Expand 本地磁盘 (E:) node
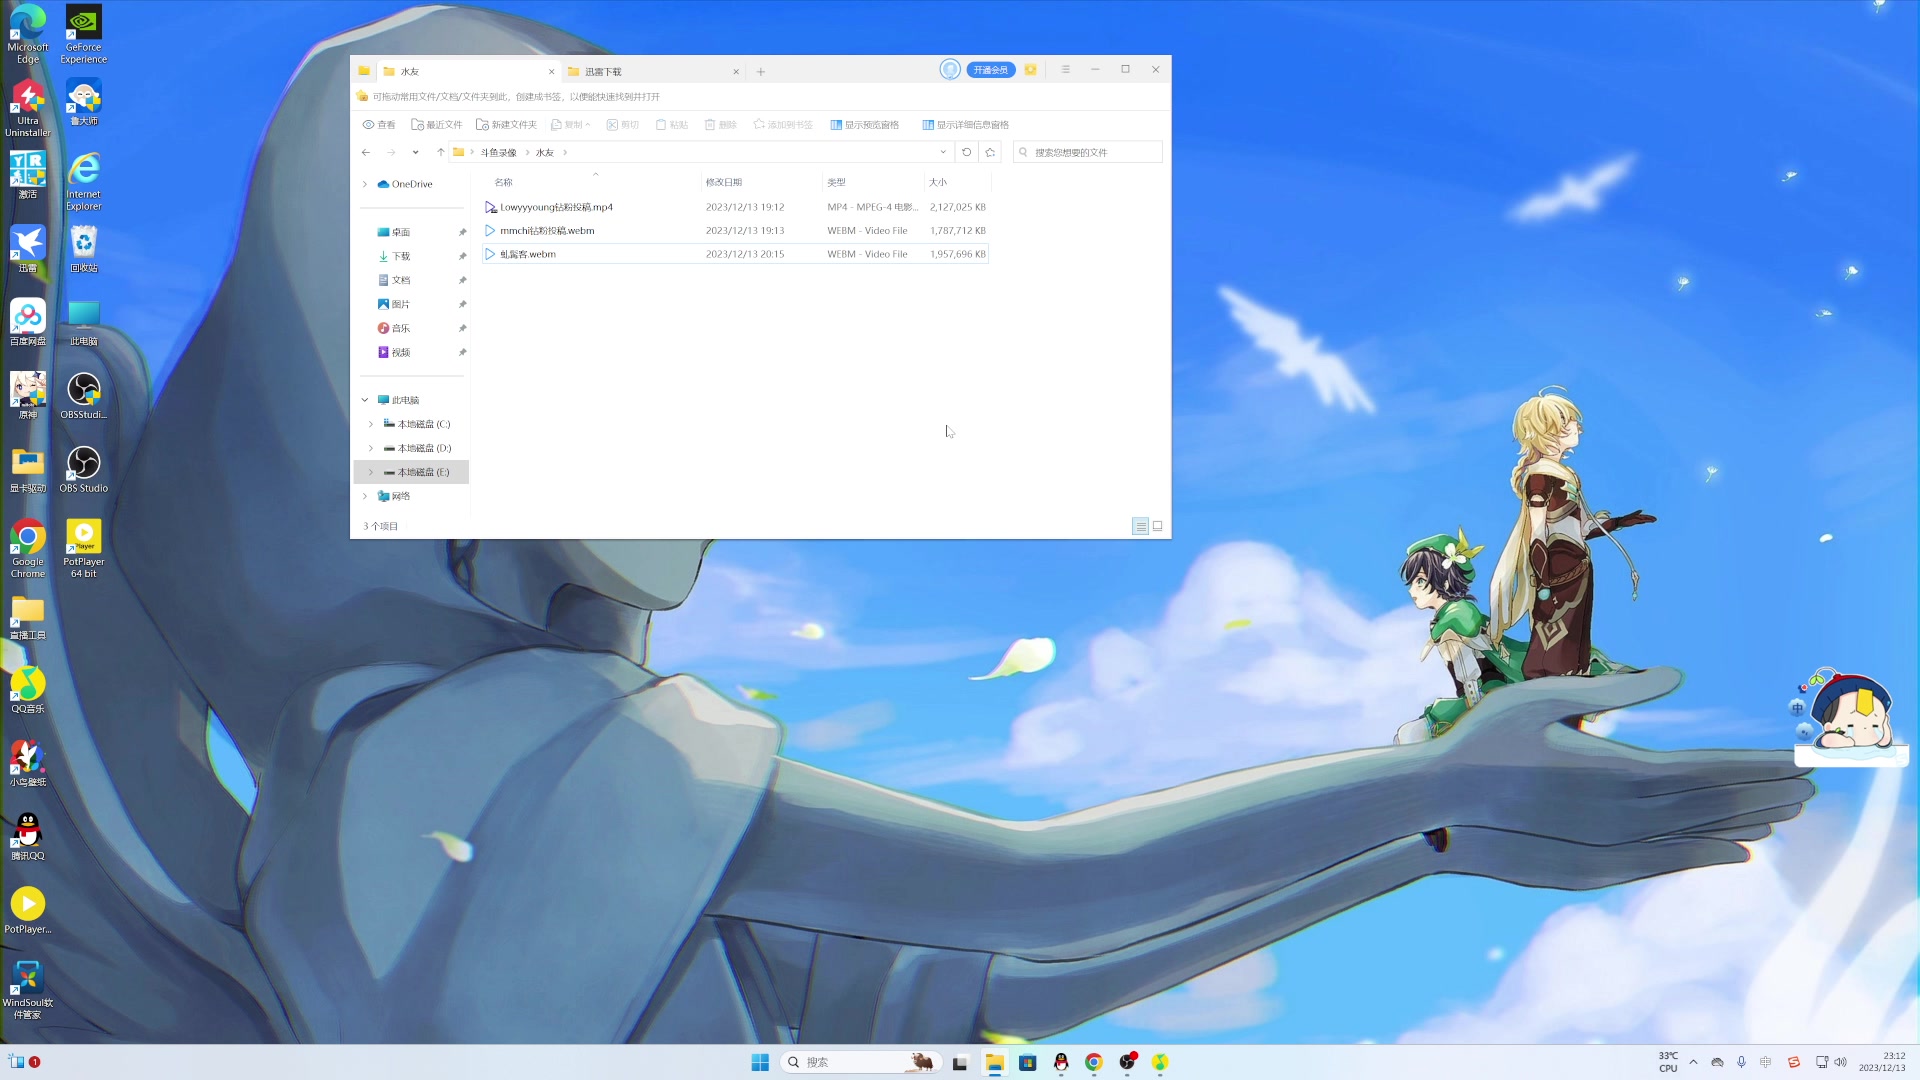 point(371,472)
